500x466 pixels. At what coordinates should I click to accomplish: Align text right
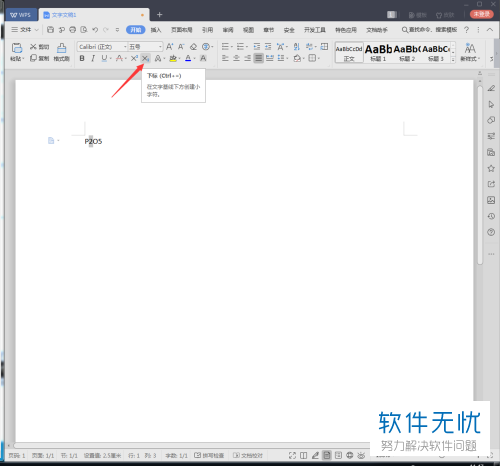coord(247,58)
